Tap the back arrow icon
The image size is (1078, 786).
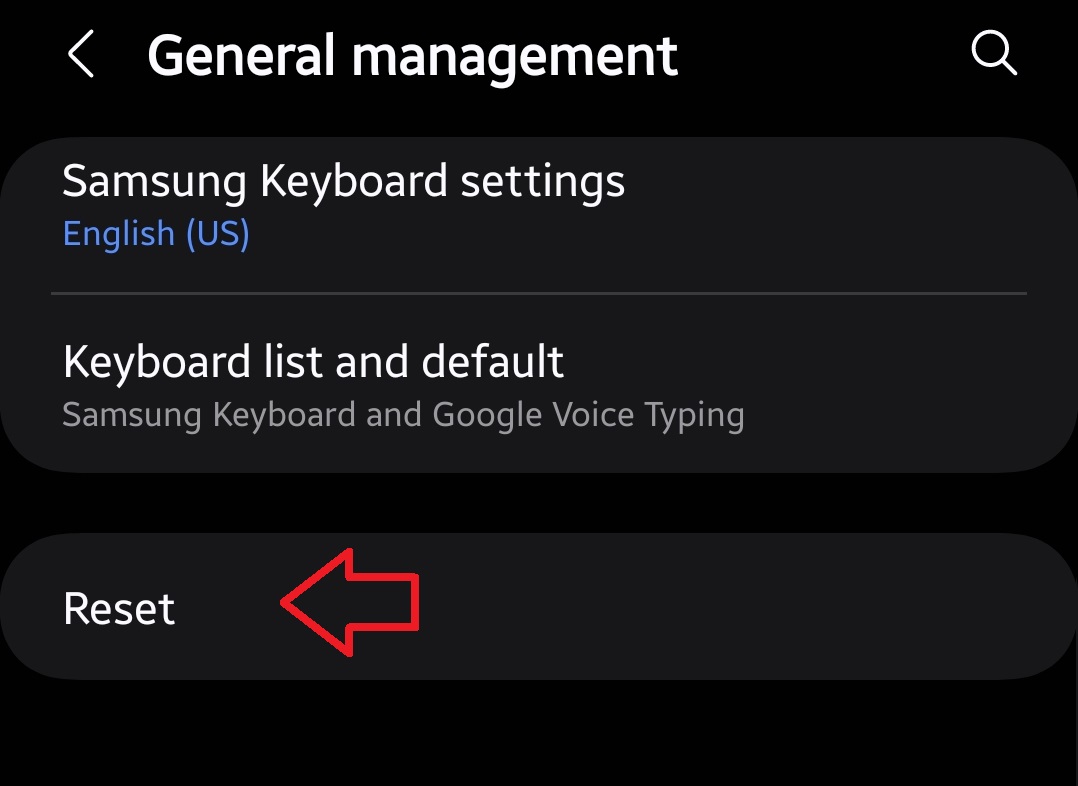81,54
